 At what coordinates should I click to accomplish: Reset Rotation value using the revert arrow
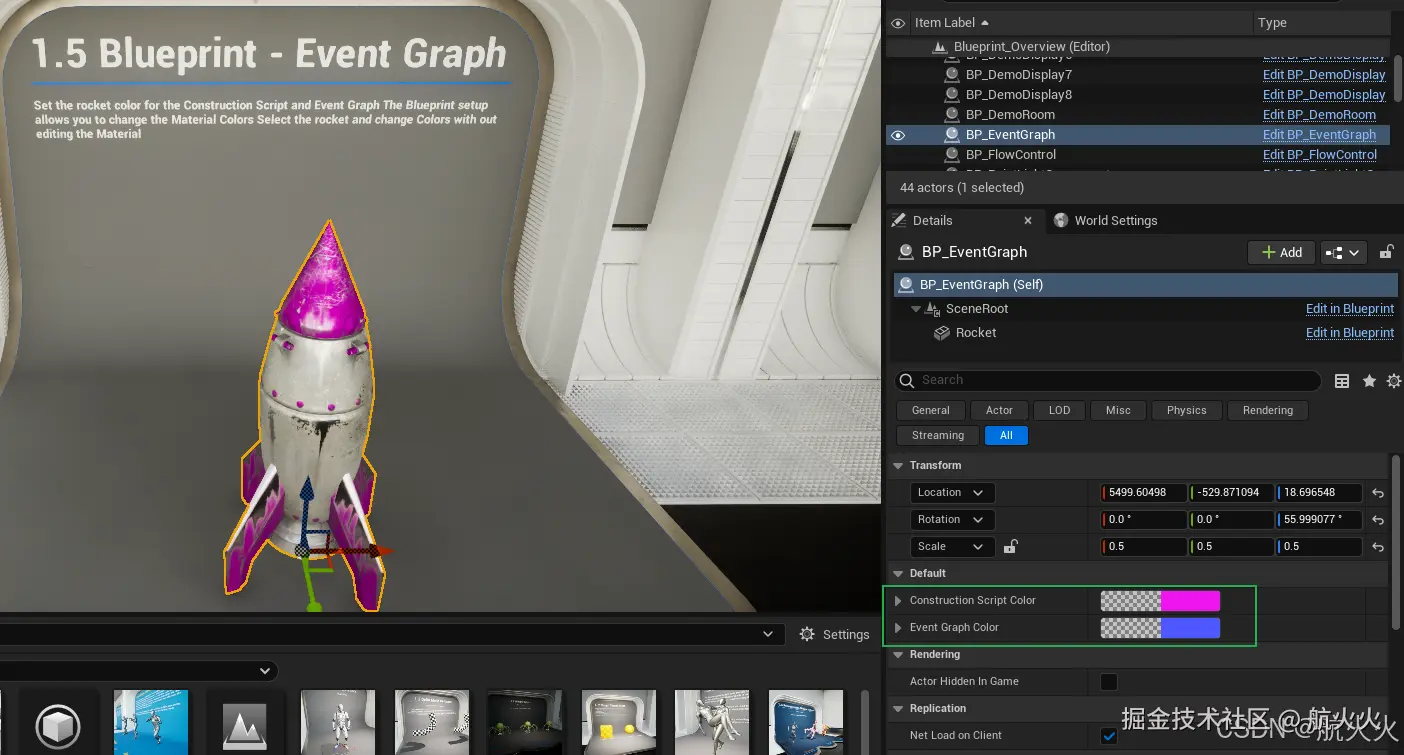click(x=1378, y=520)
